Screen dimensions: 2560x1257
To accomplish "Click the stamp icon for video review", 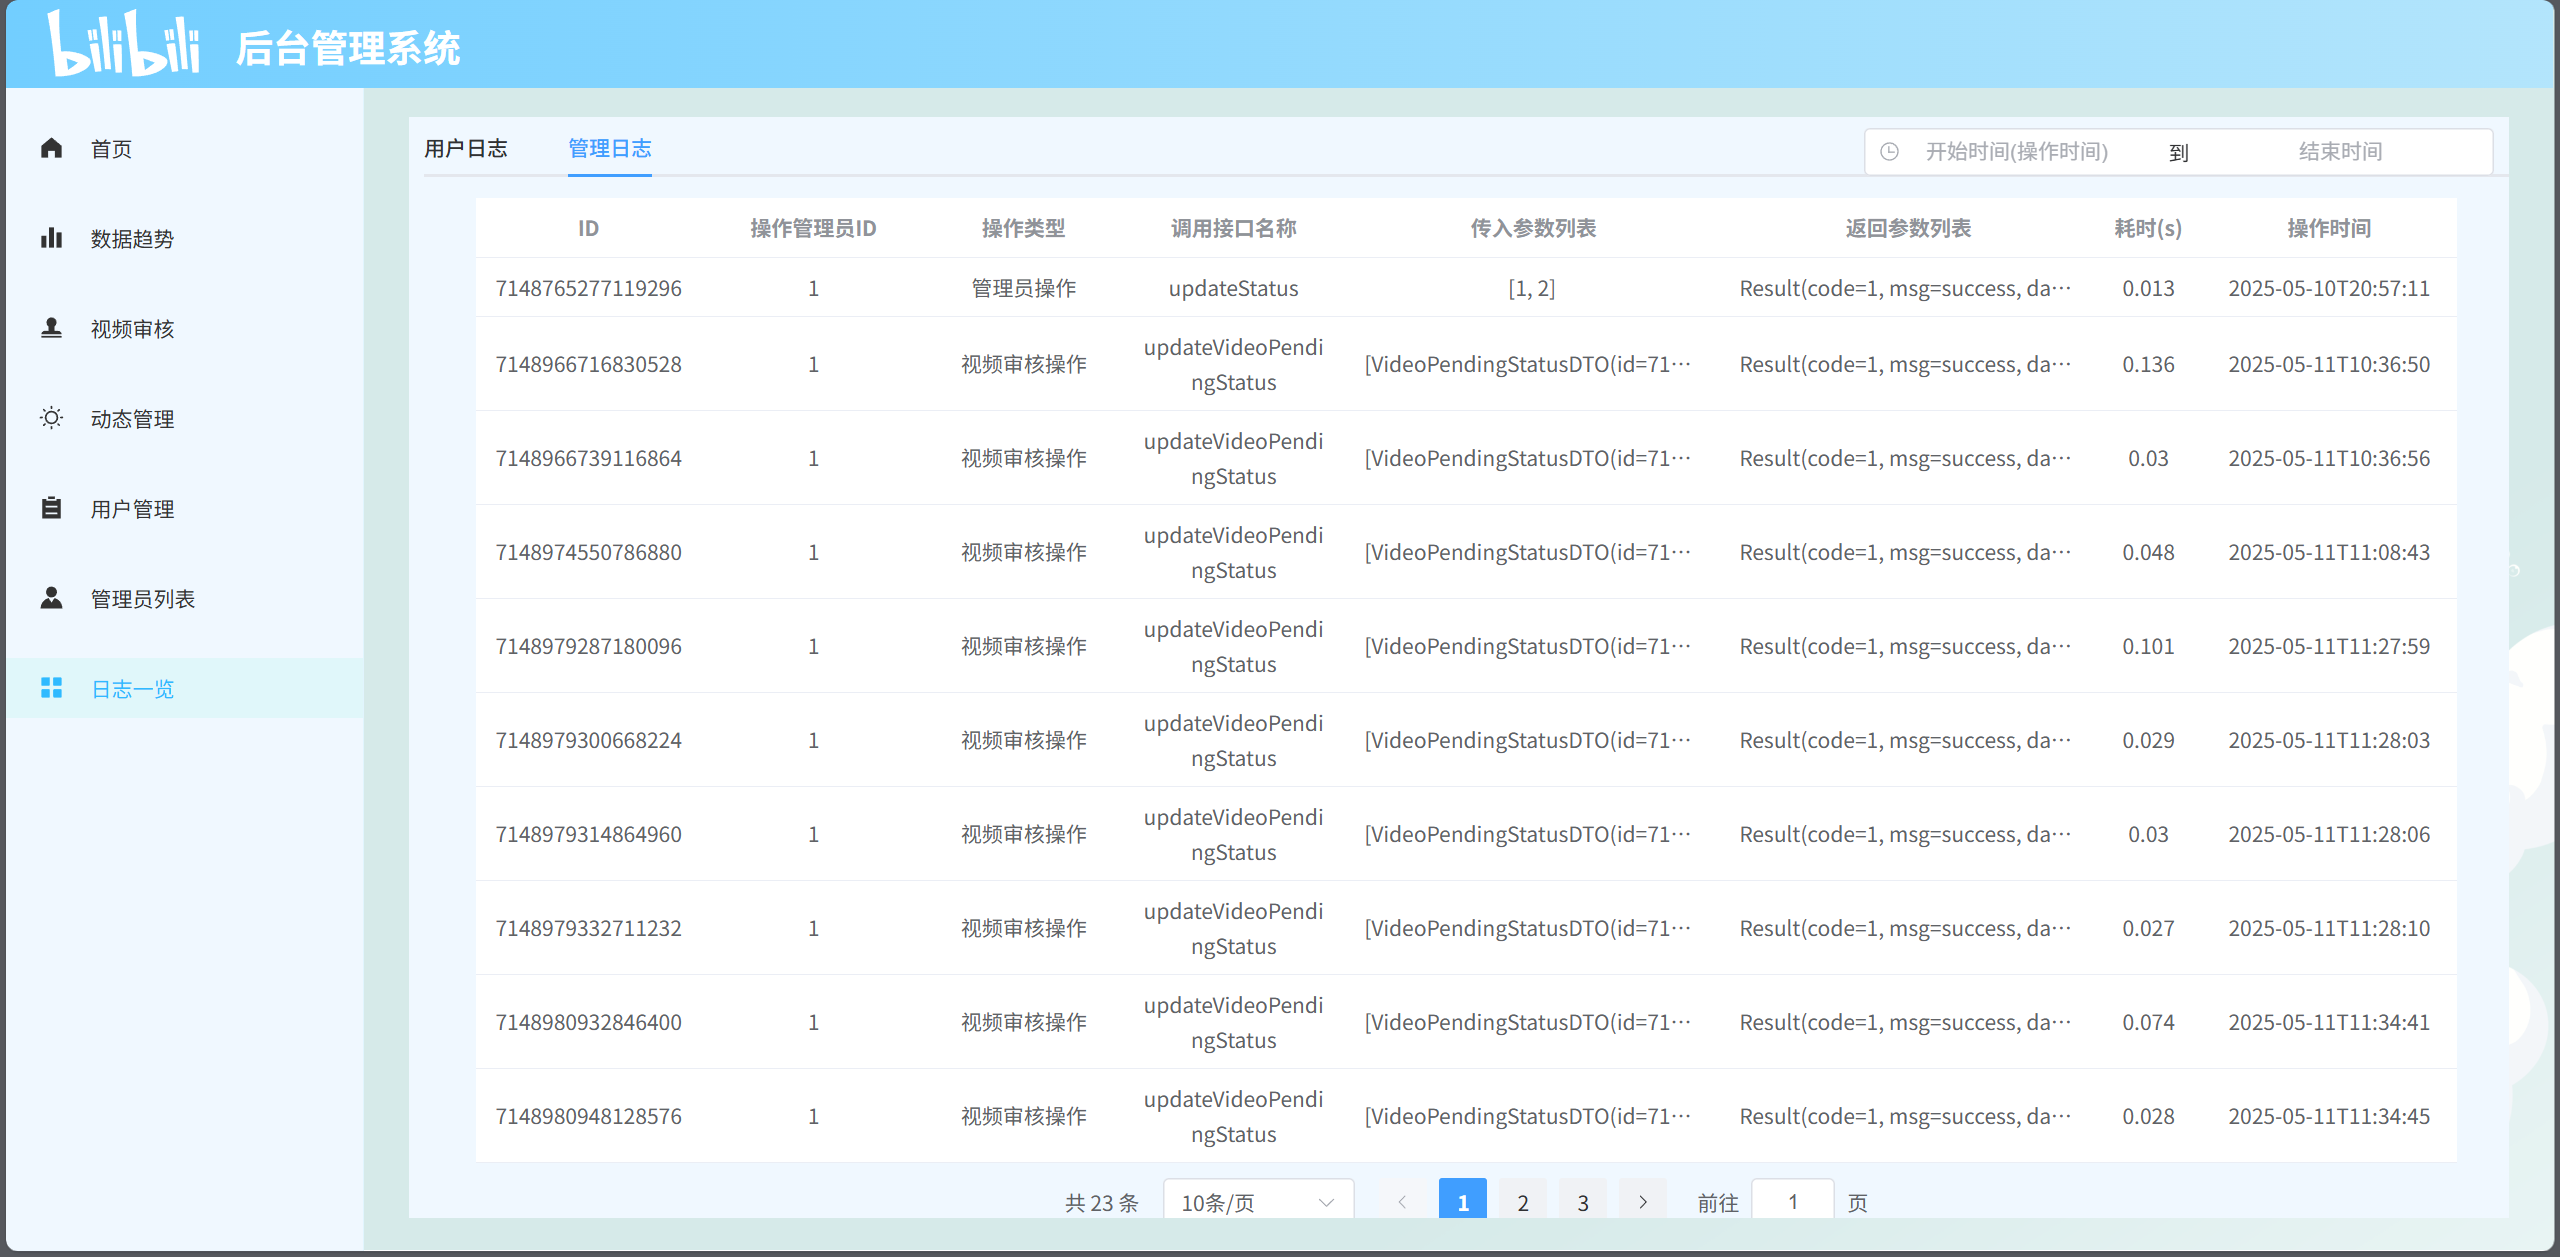I will coord(51,328).
